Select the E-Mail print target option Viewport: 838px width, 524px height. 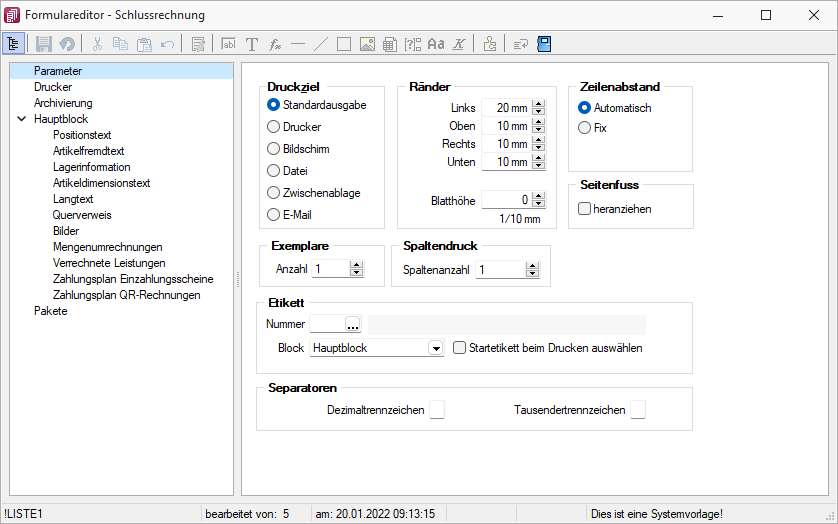273,215
